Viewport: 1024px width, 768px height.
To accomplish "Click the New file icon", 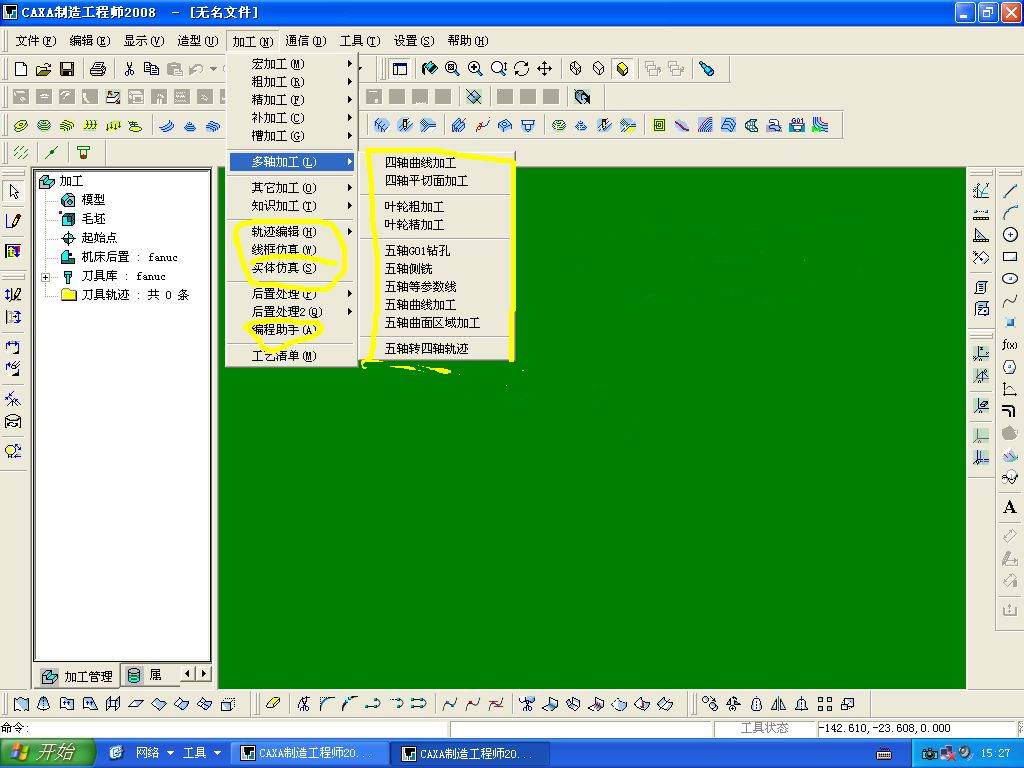I will click(x=20, y=69).
